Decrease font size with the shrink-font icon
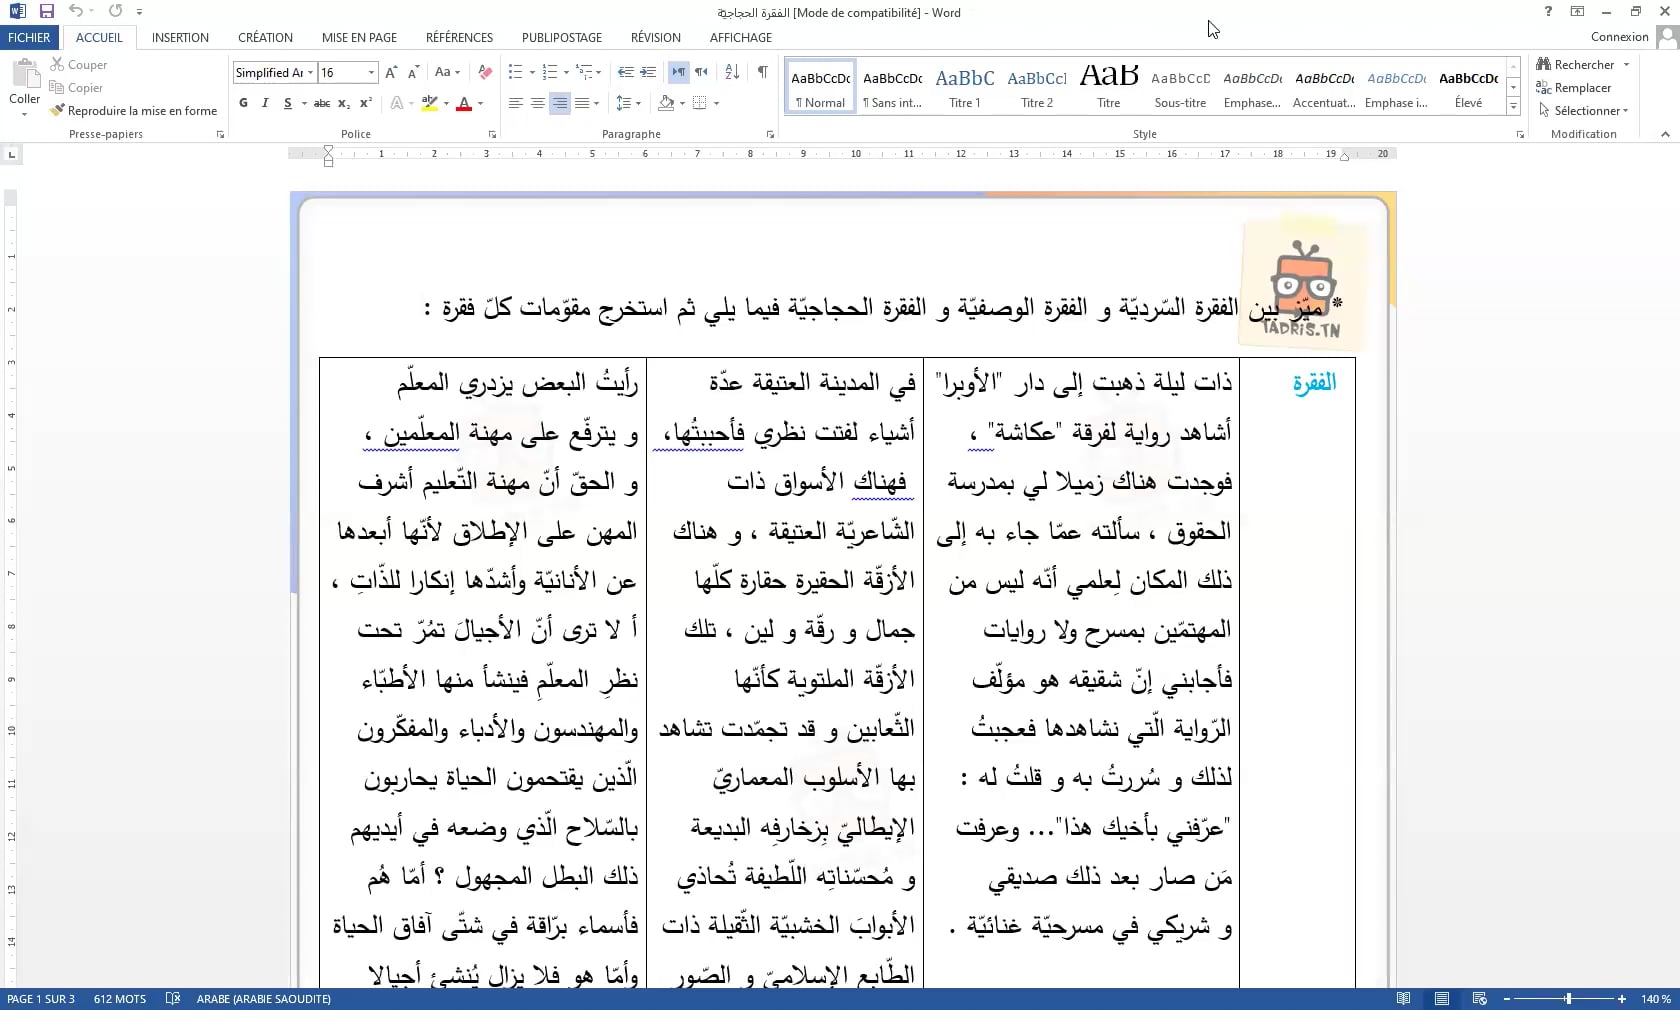Viewport: 1680px width, 1010px height. point(413,72)
